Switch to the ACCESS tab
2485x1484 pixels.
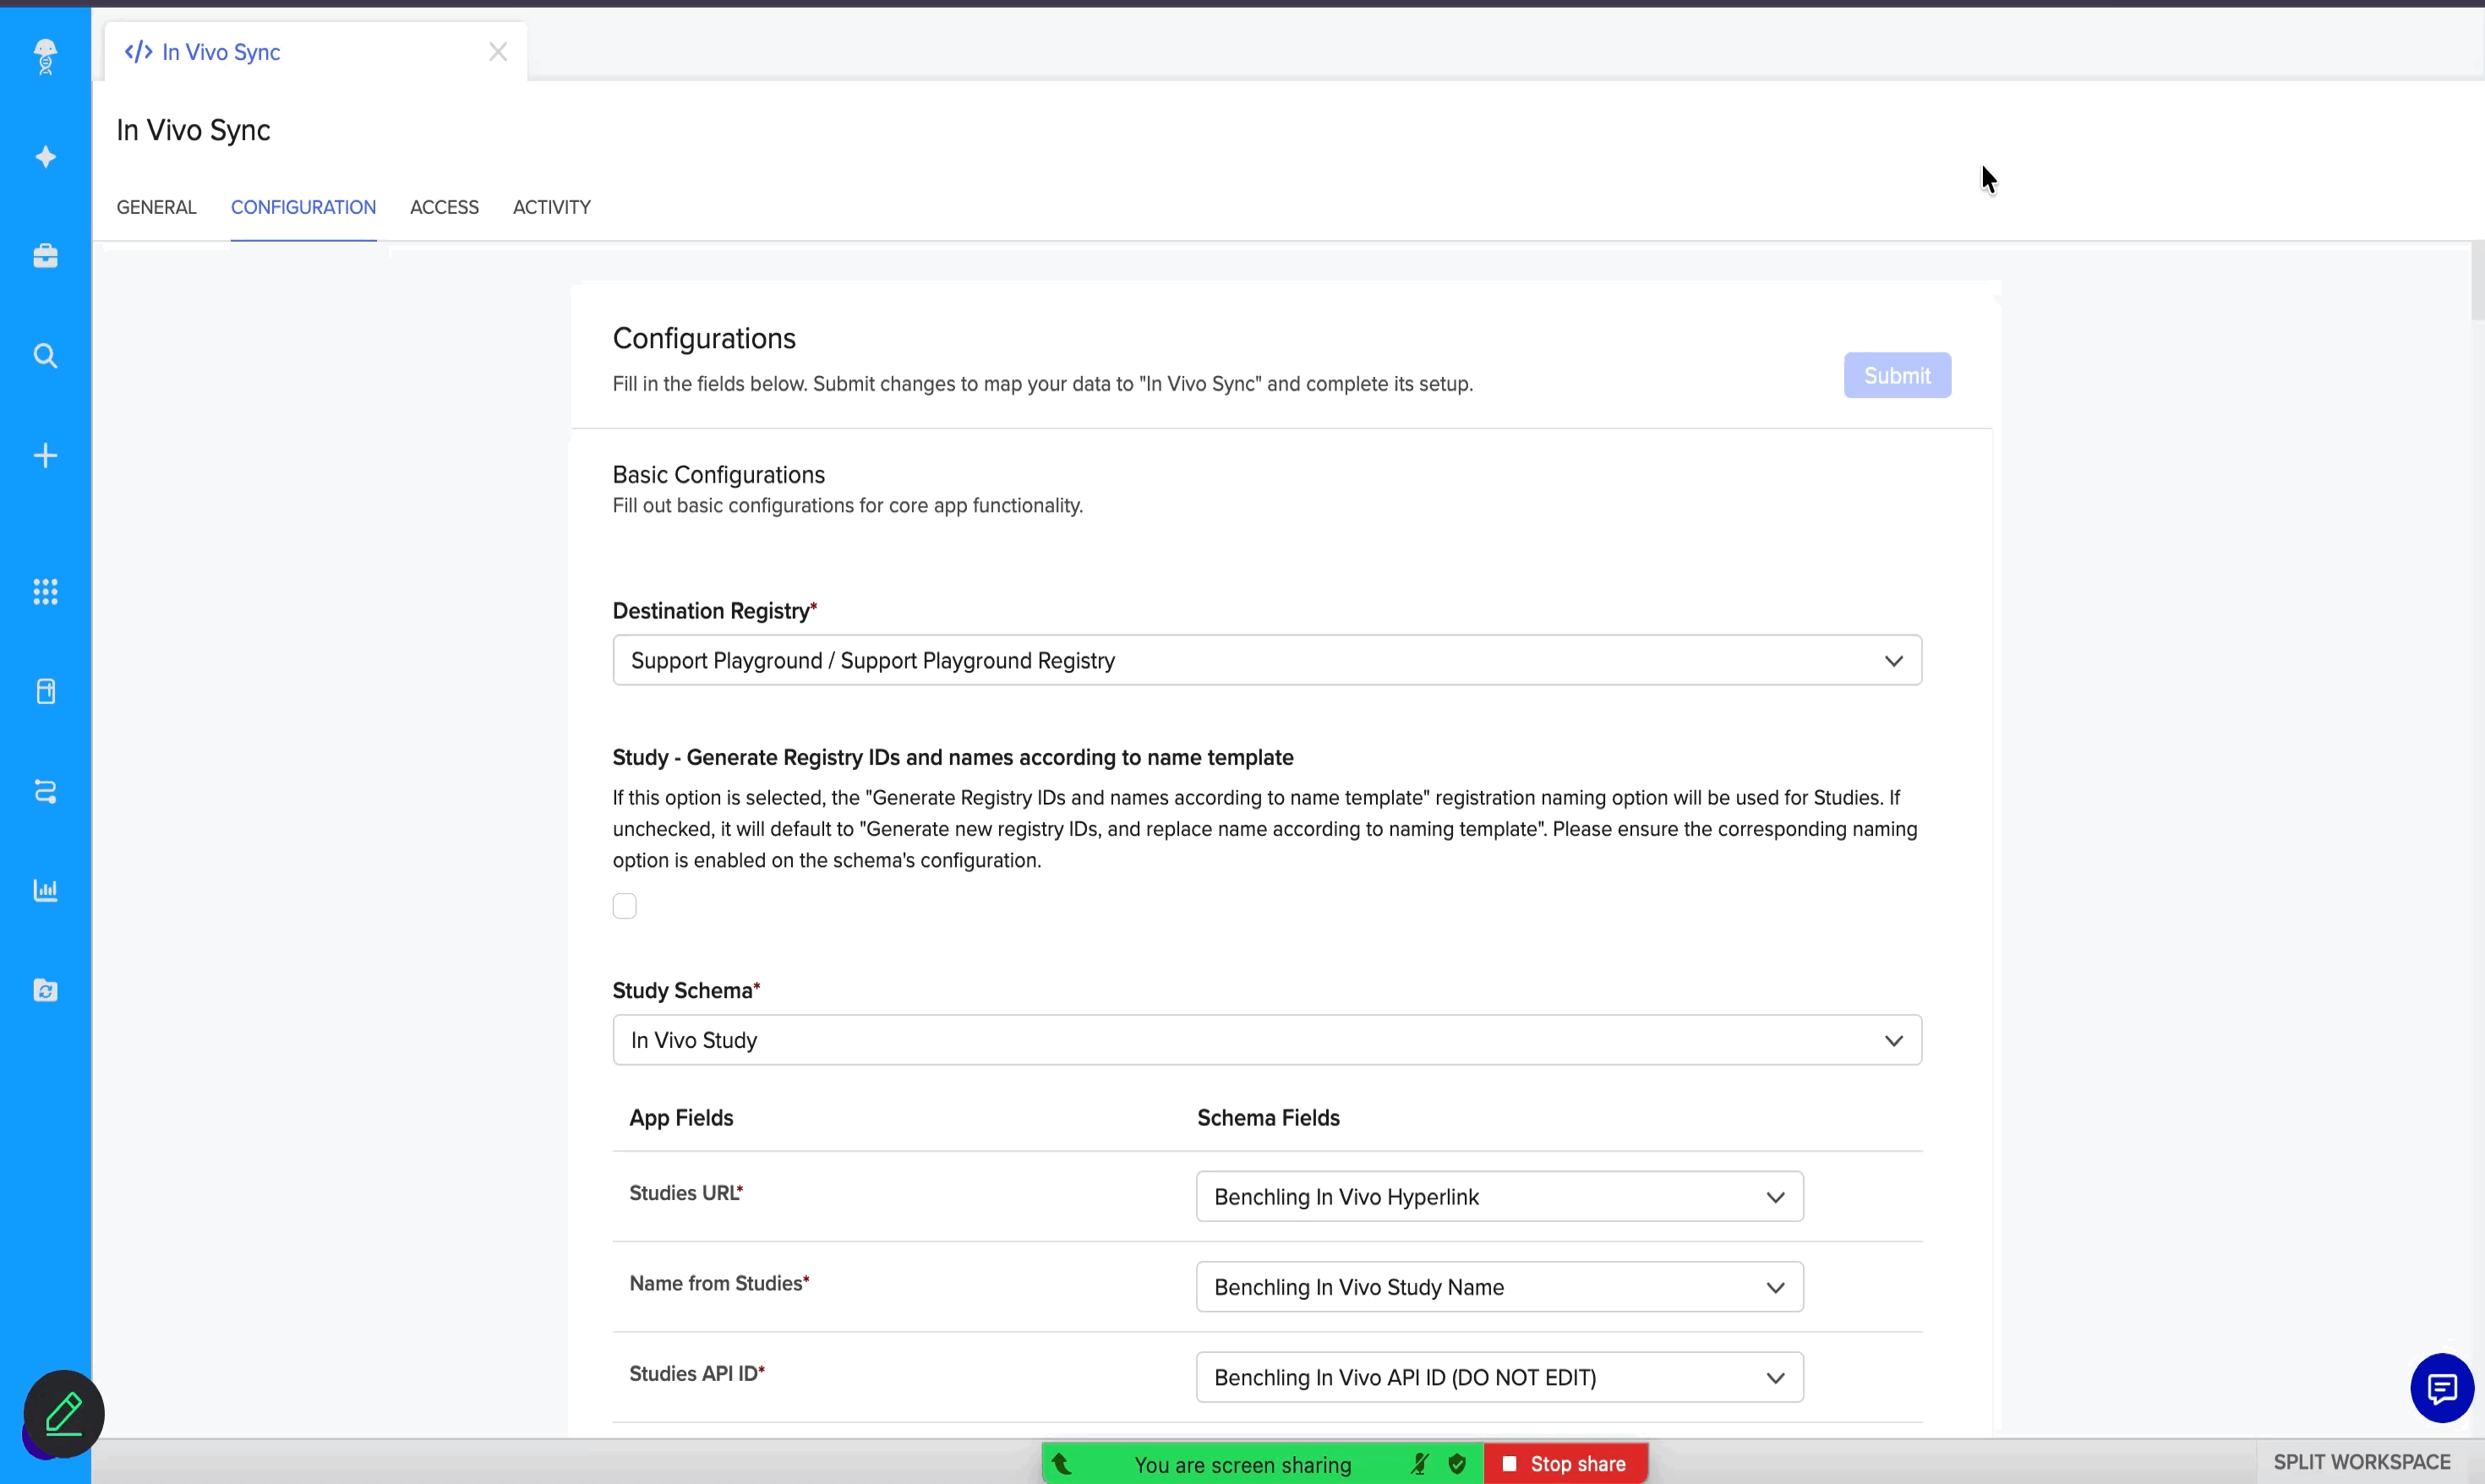tap(444, 207)
